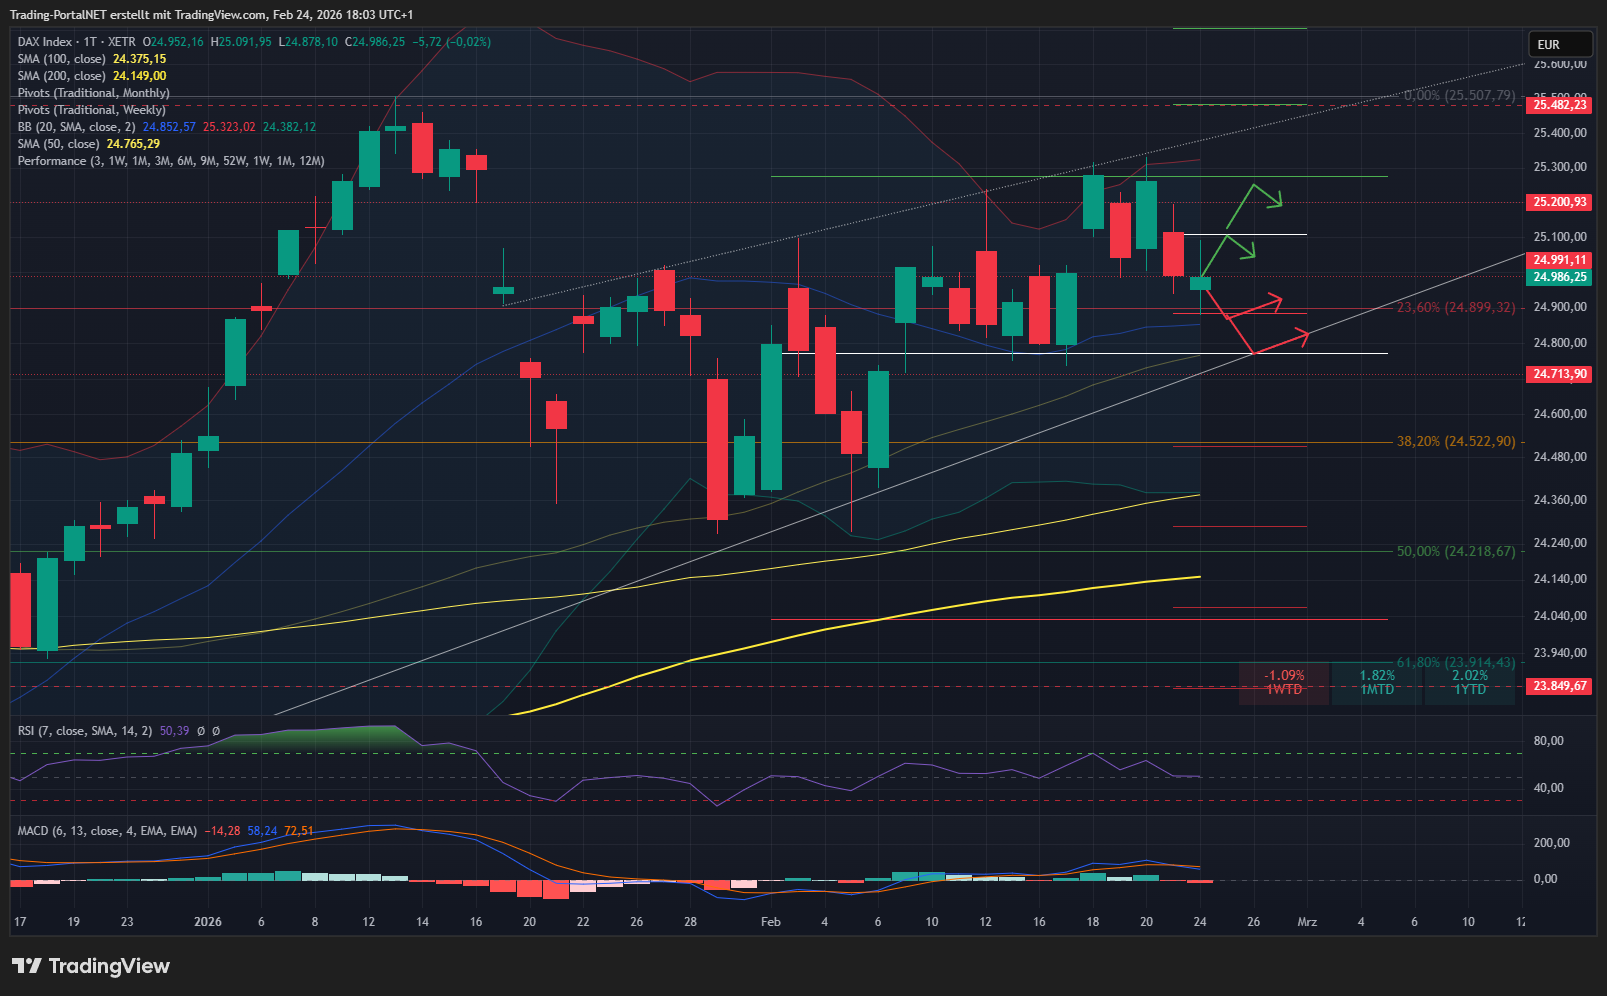Screen dimensions: 1607x996
Task: Open the MACD indicator legend
Action: point(107,831)
